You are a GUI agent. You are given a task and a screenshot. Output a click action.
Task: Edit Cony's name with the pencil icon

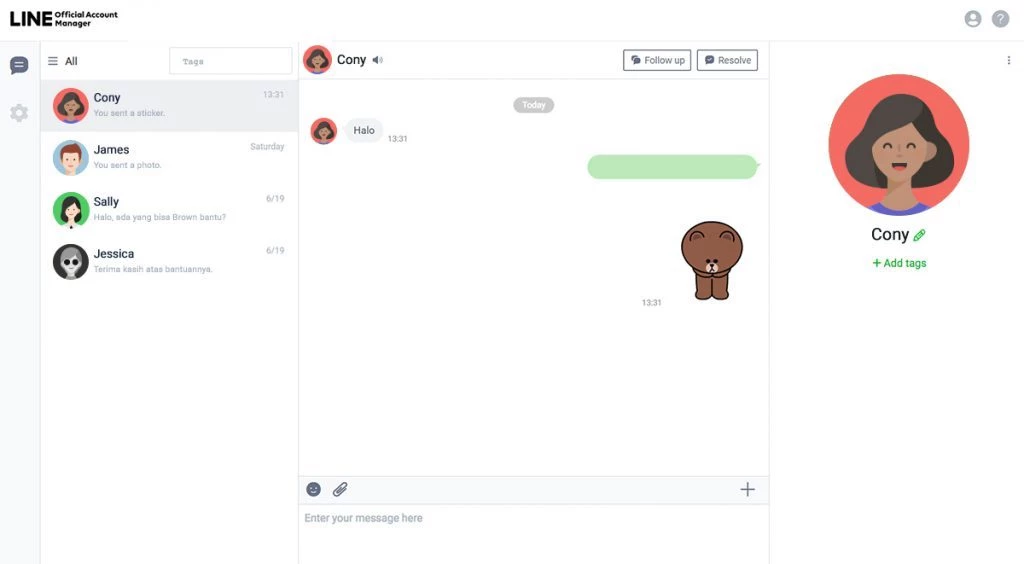click(920, 235)
